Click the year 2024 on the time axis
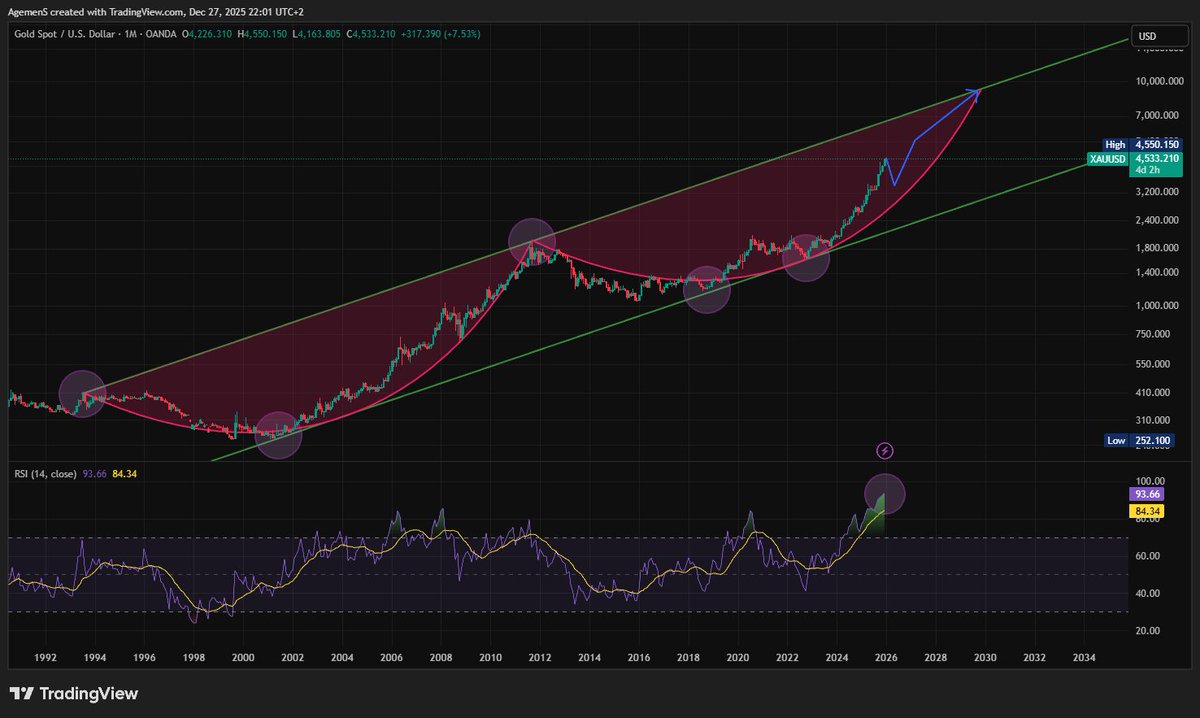Image resolution: width=1200 pixels, height=718 pixels. click(x=836, y=657)
